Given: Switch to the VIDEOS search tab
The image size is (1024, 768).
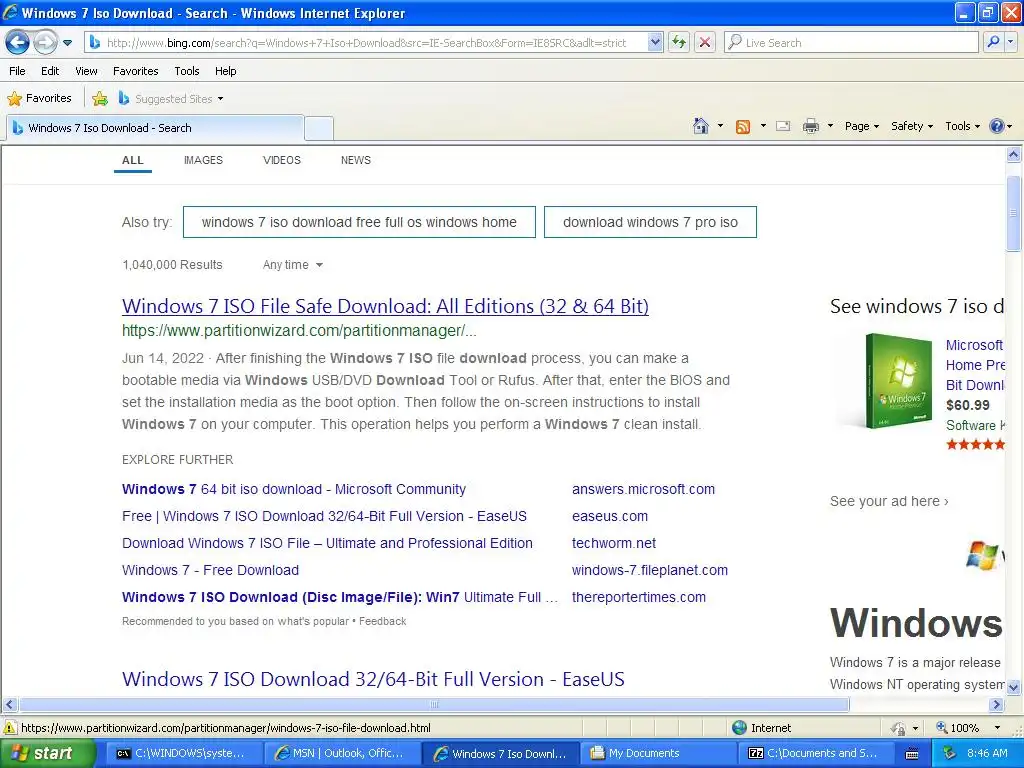Looking at the screenshot, I should 281,160.
